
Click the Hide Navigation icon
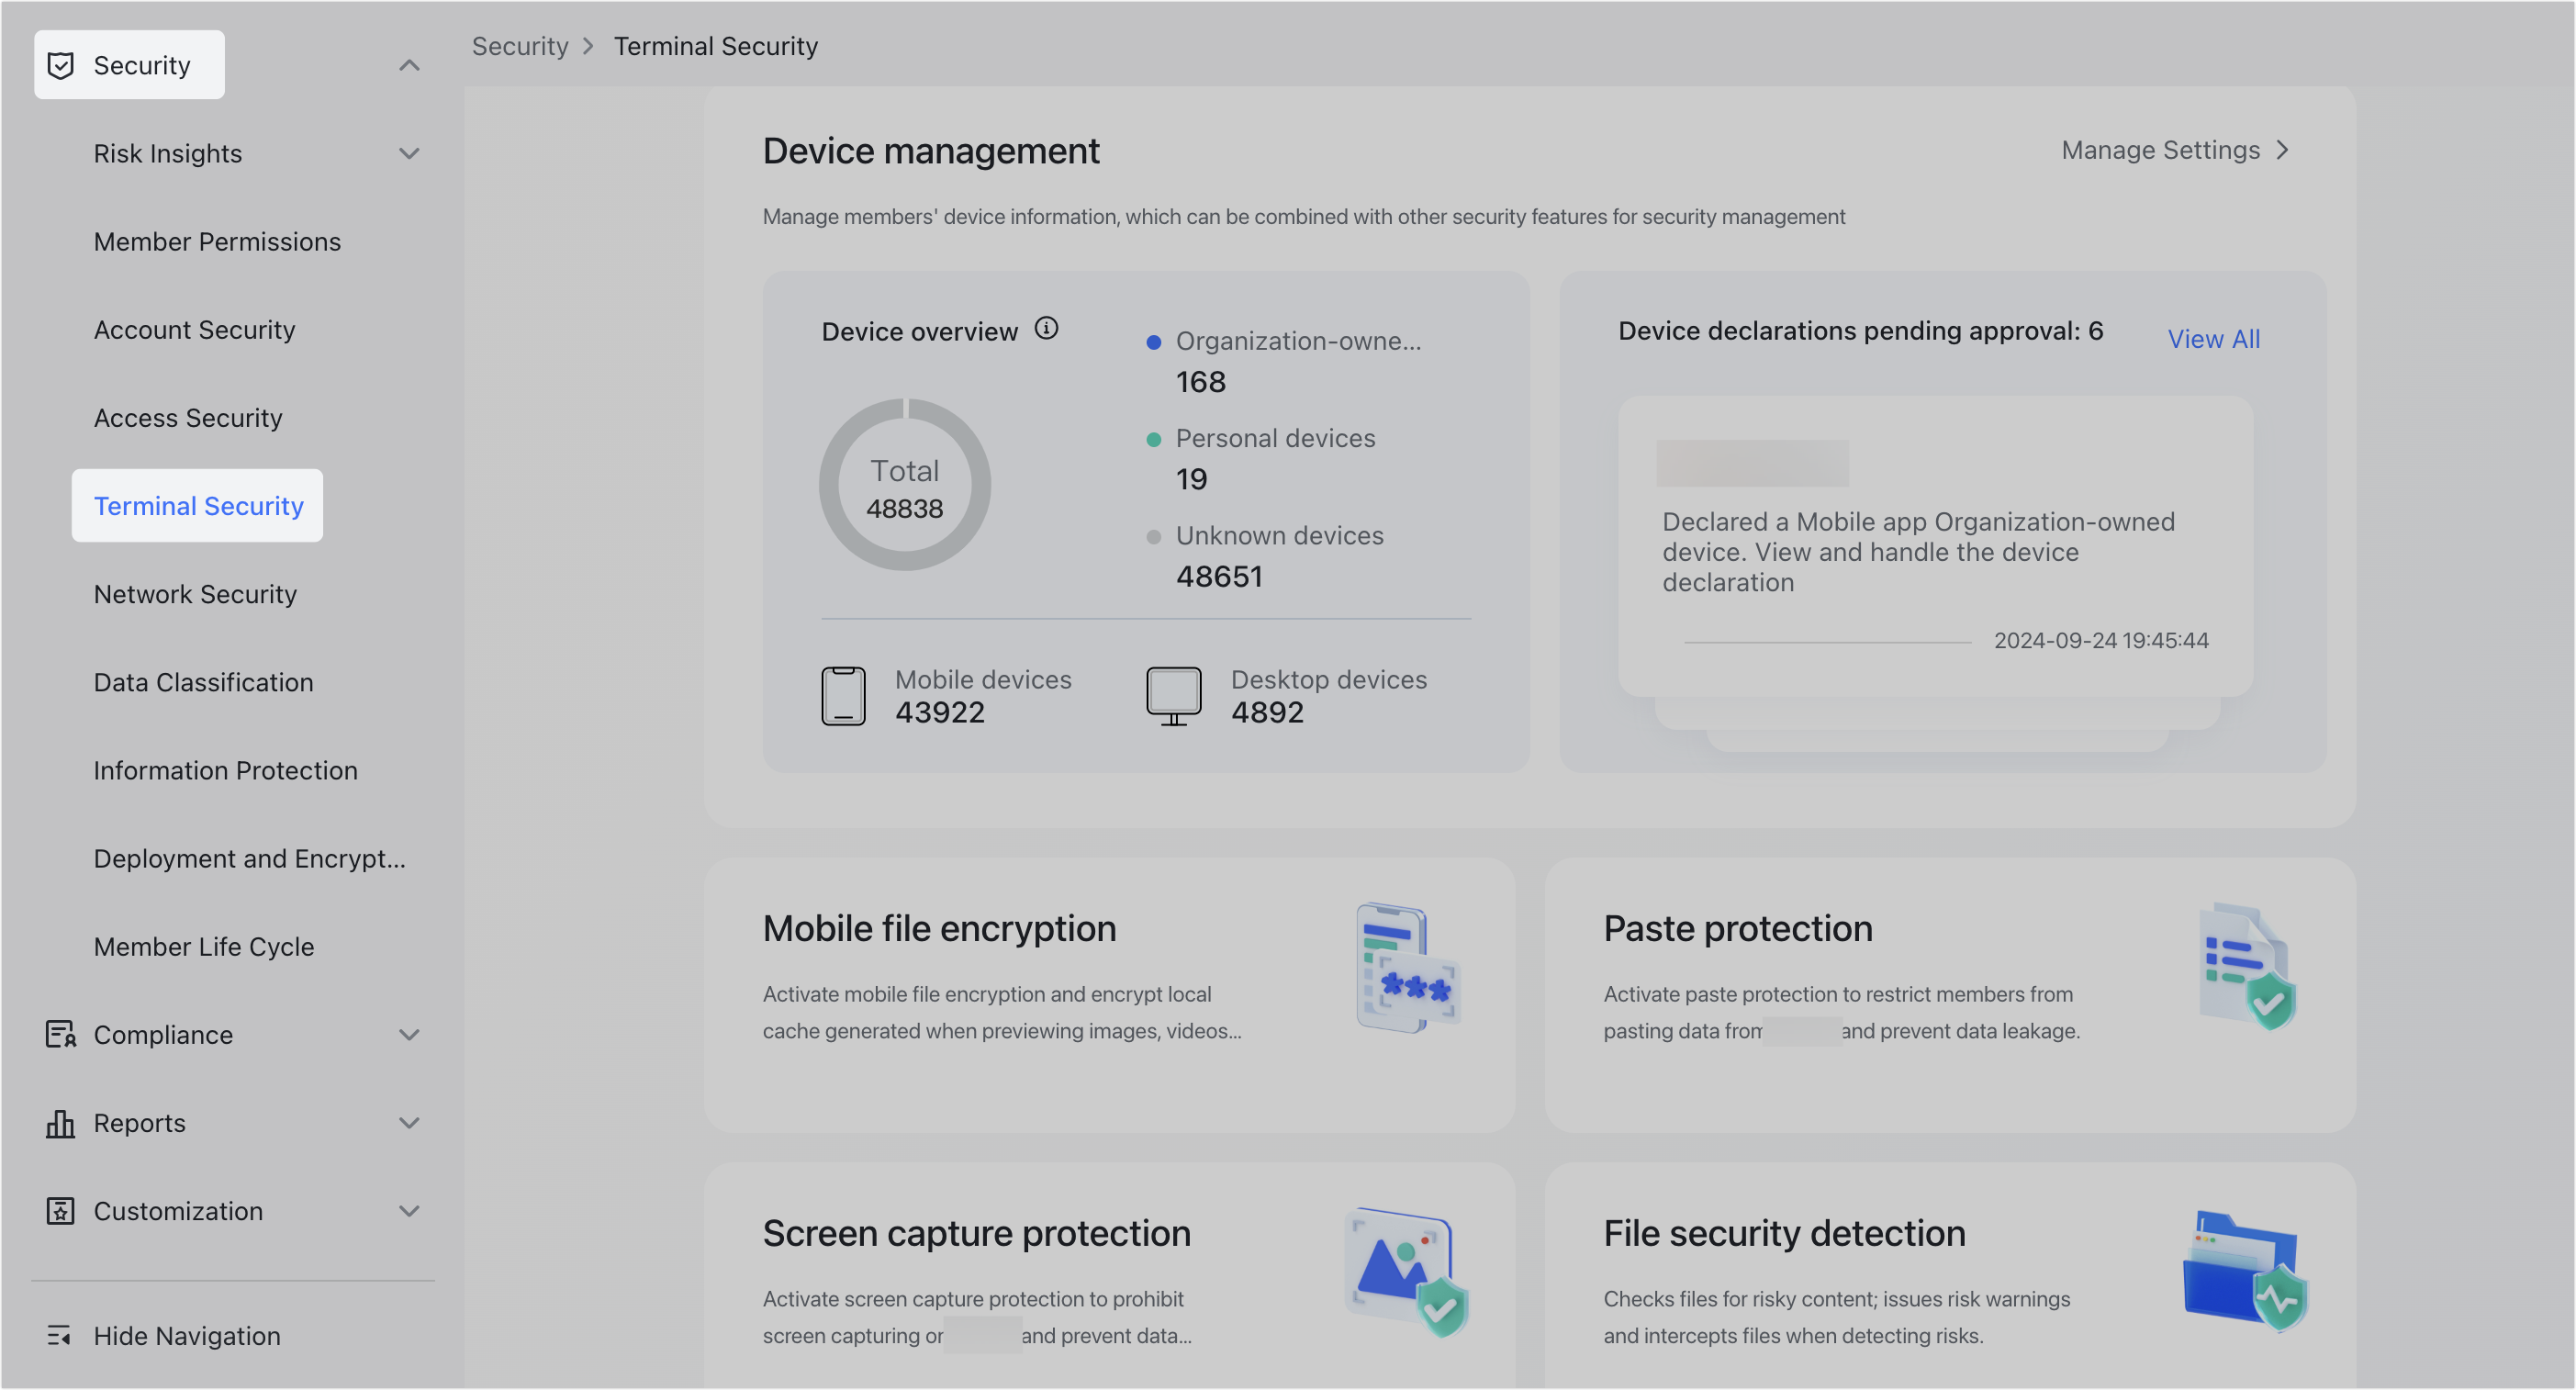click(x=60, y=1336)
